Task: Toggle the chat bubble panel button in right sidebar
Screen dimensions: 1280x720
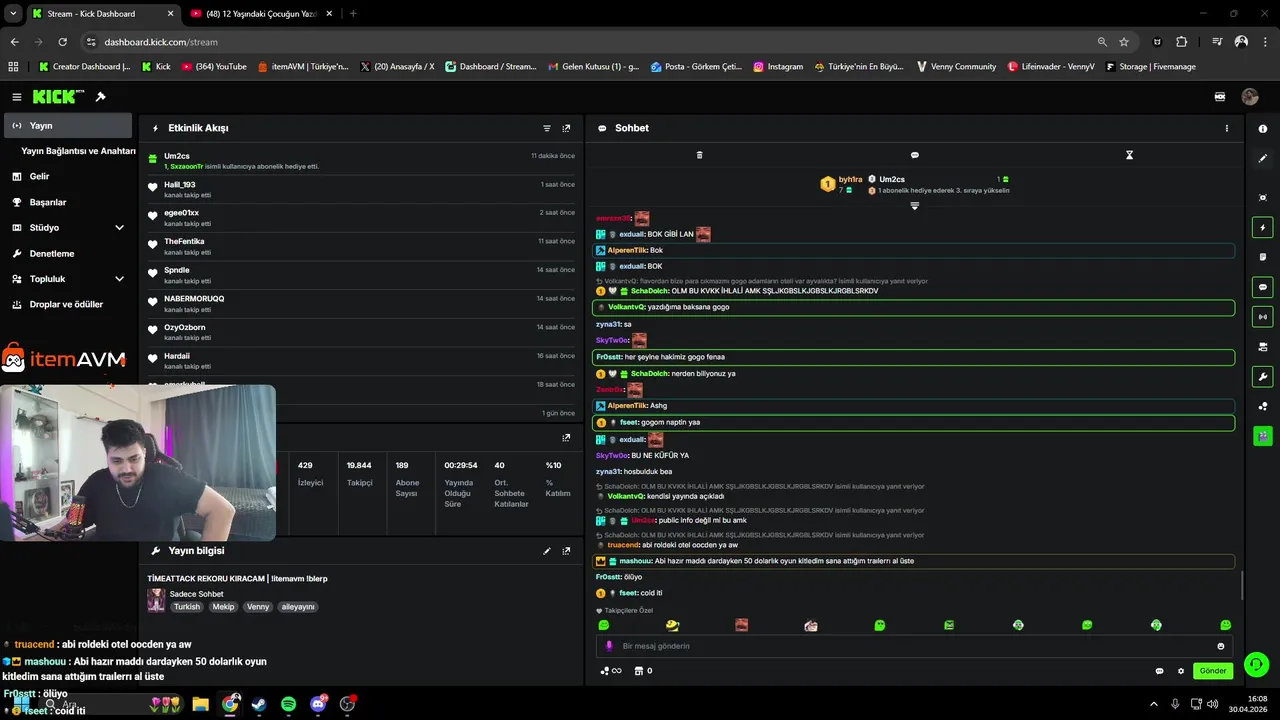Action: click(x=1263, y=287)
